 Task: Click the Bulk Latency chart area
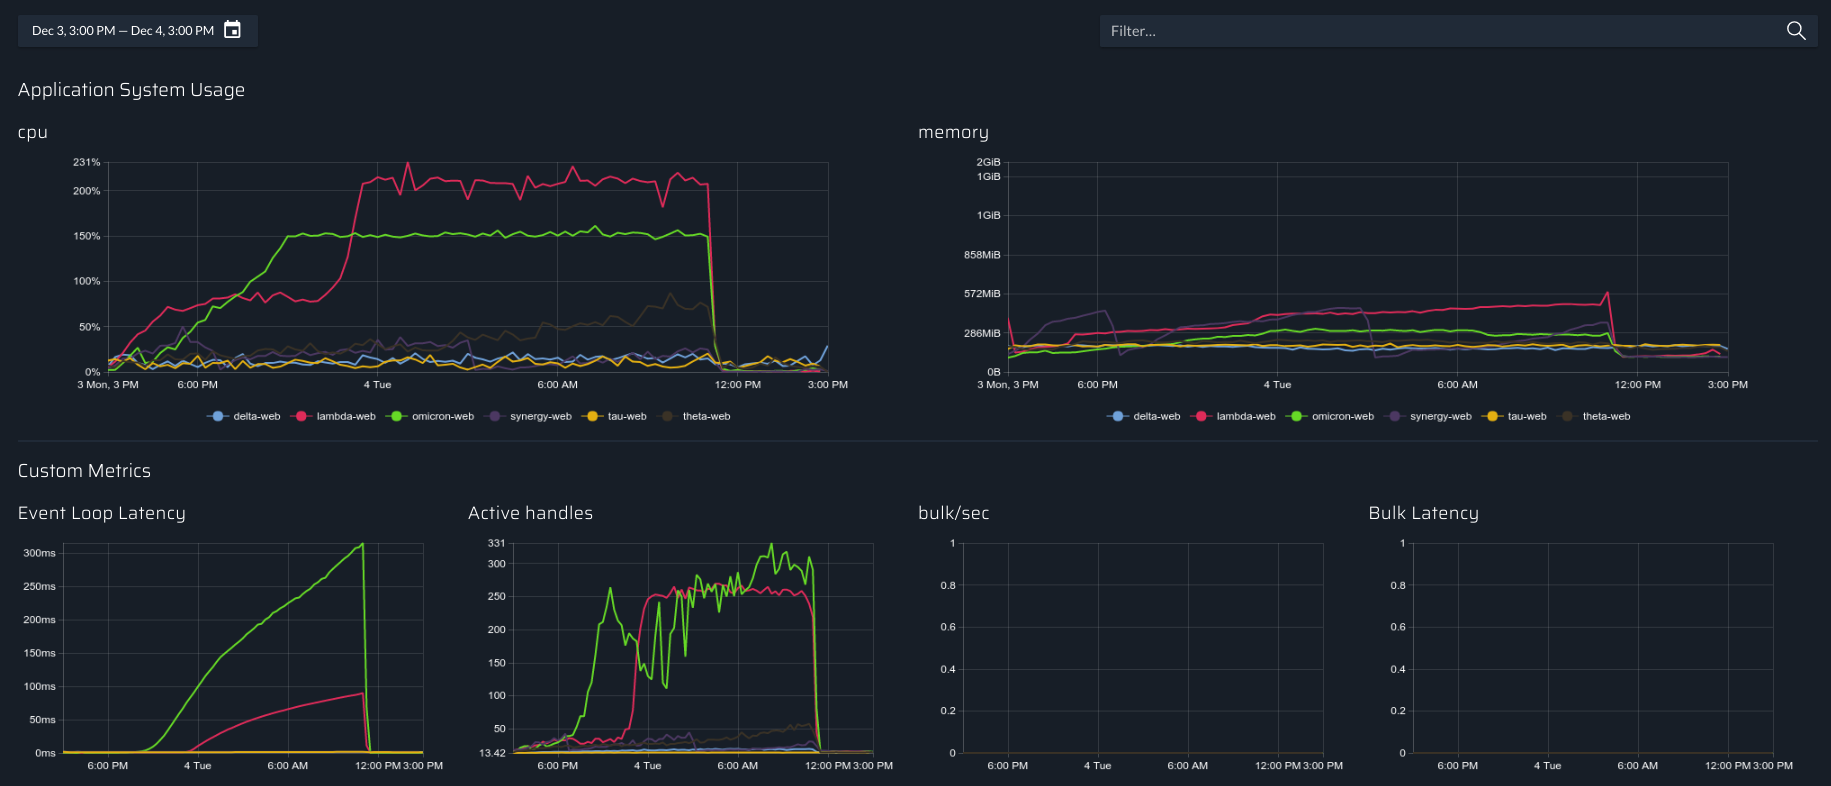1593,648
